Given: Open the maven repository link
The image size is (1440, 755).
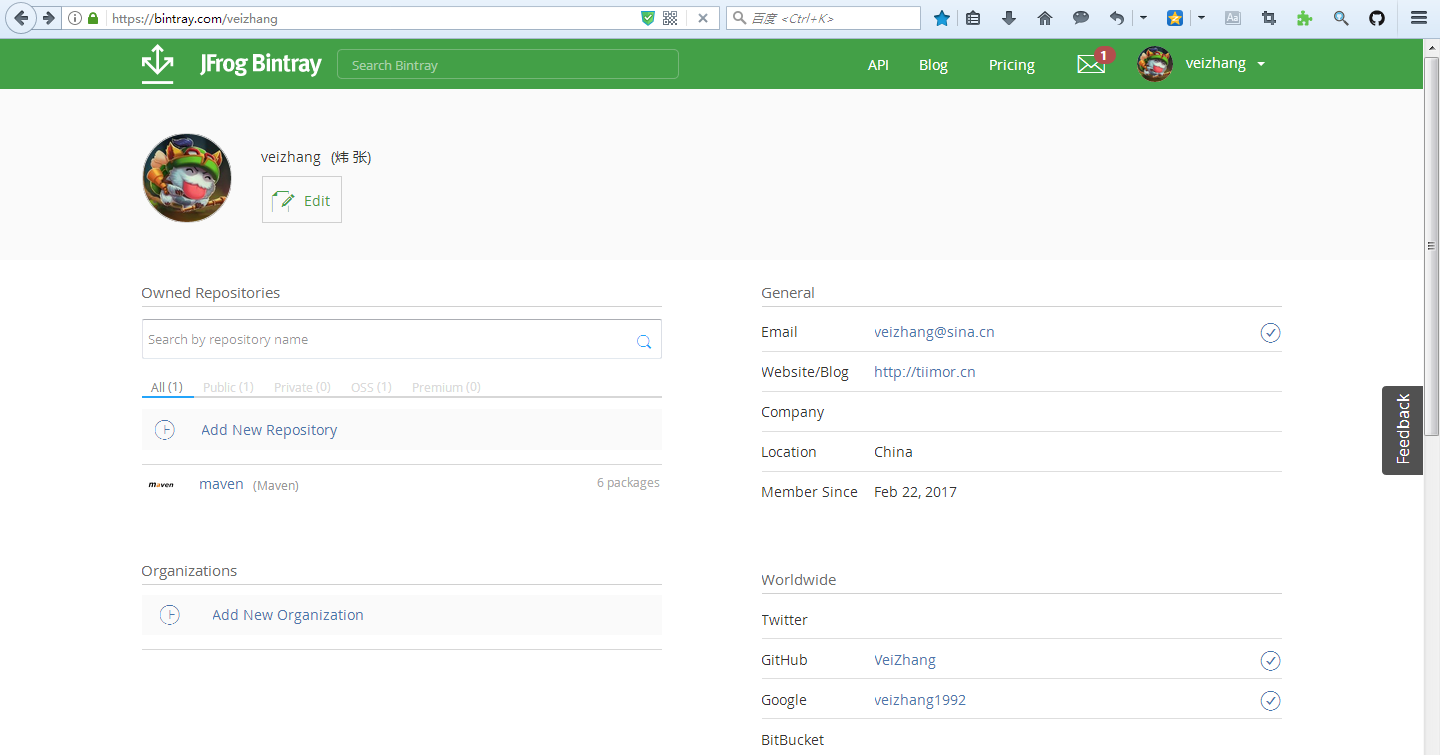Looking at the screenshot, I should tap(221, 484).
